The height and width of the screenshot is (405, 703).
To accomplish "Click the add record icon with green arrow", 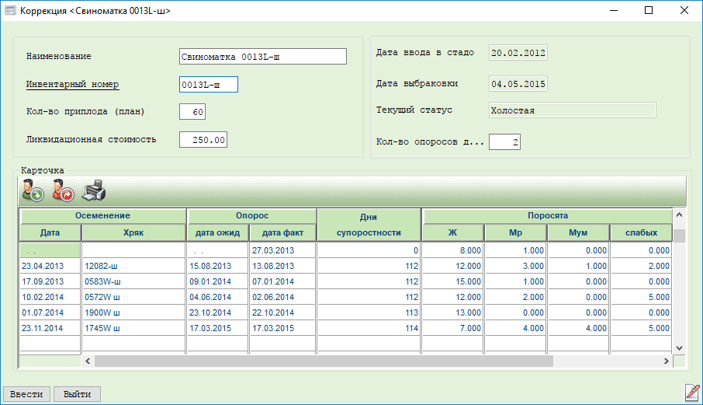I will pos(32,191).
